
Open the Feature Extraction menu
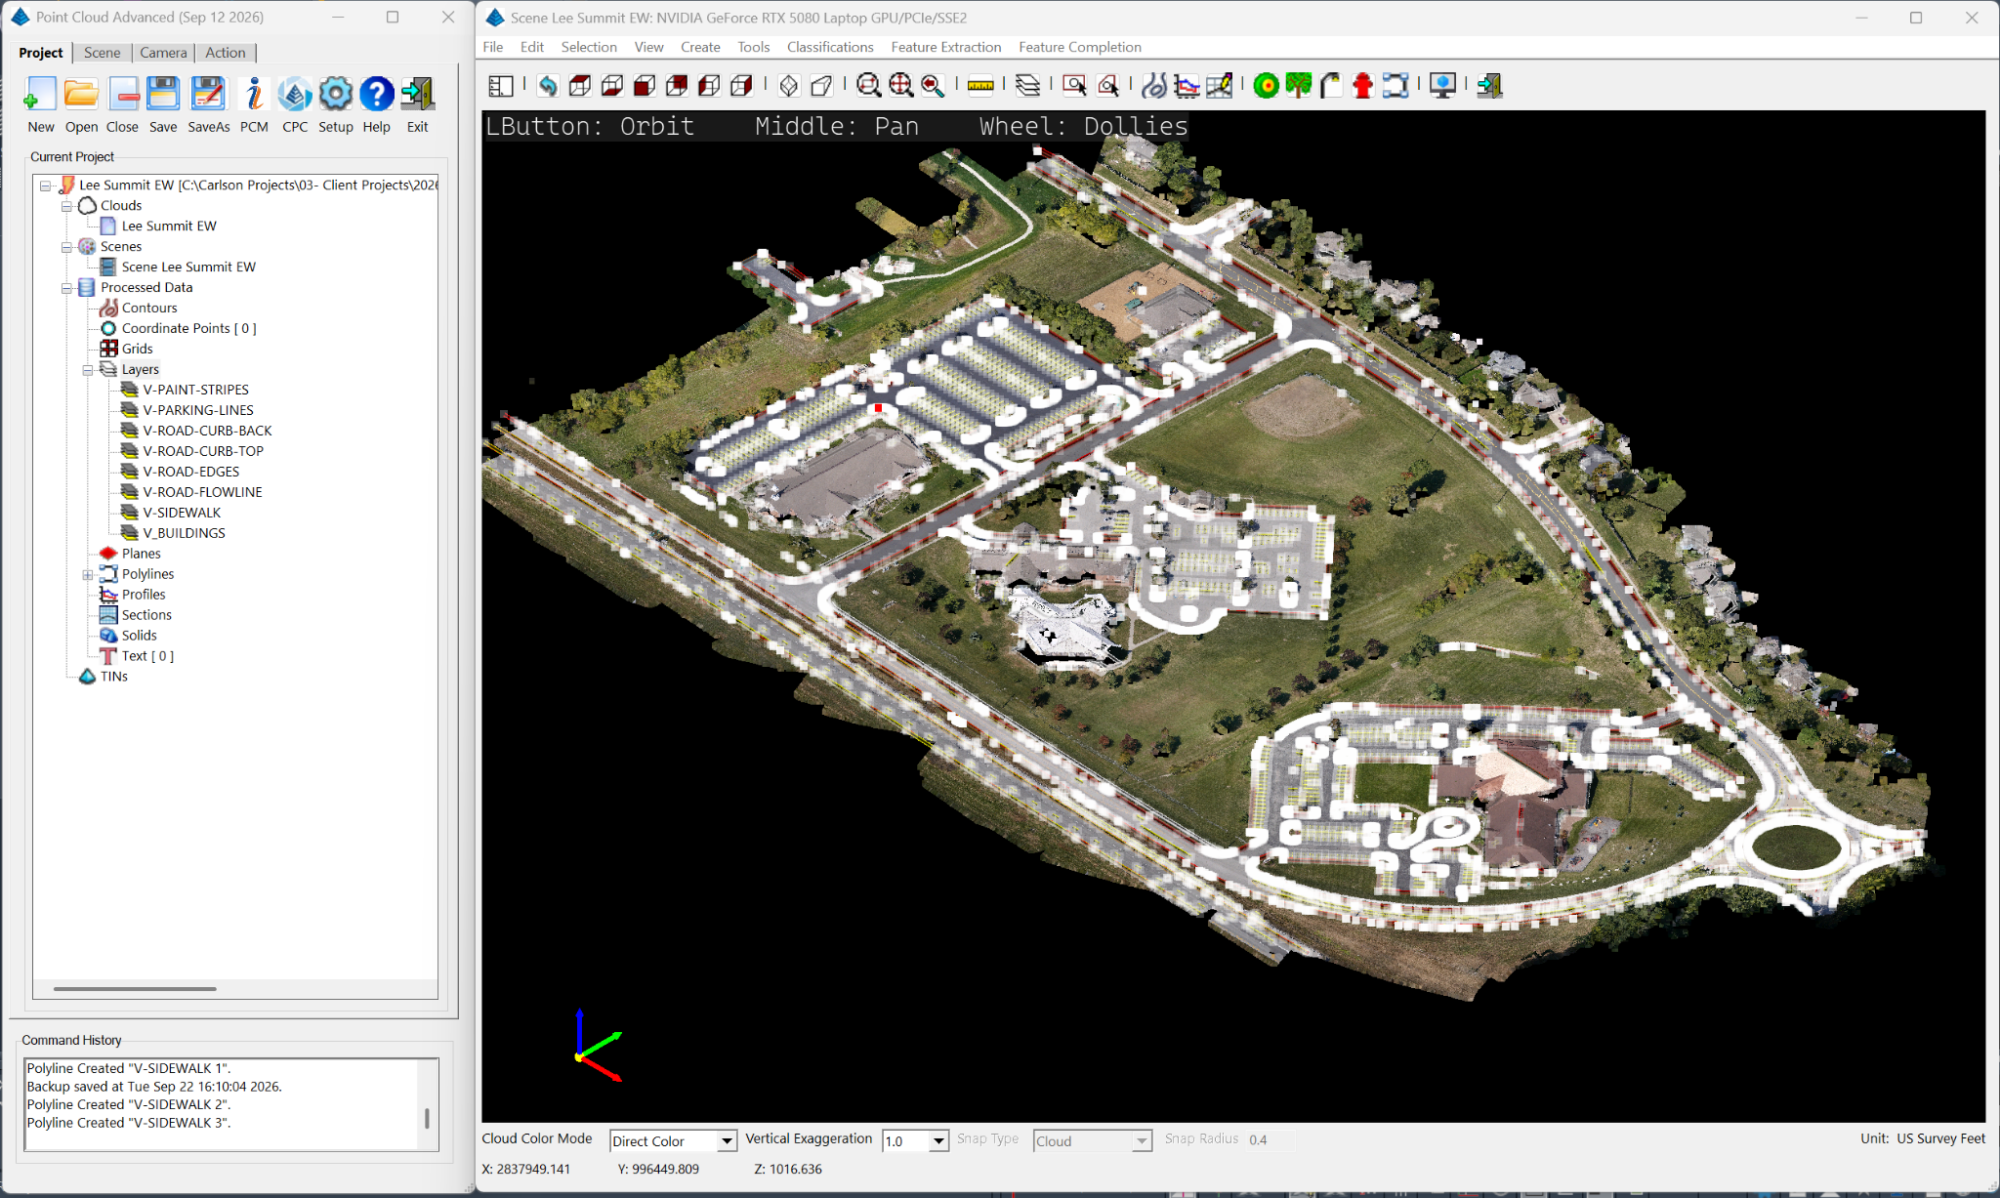tap(946, 47)
